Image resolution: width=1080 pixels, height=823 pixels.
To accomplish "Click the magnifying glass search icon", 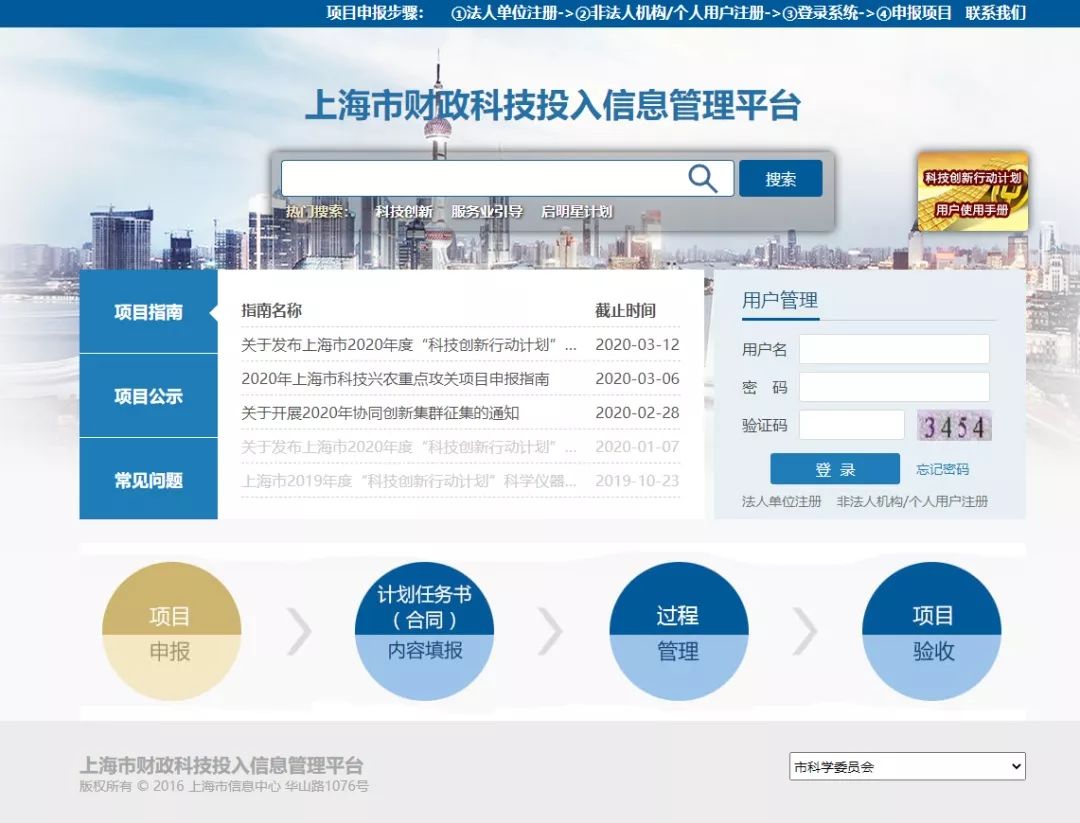I will [x=702, y=179].
